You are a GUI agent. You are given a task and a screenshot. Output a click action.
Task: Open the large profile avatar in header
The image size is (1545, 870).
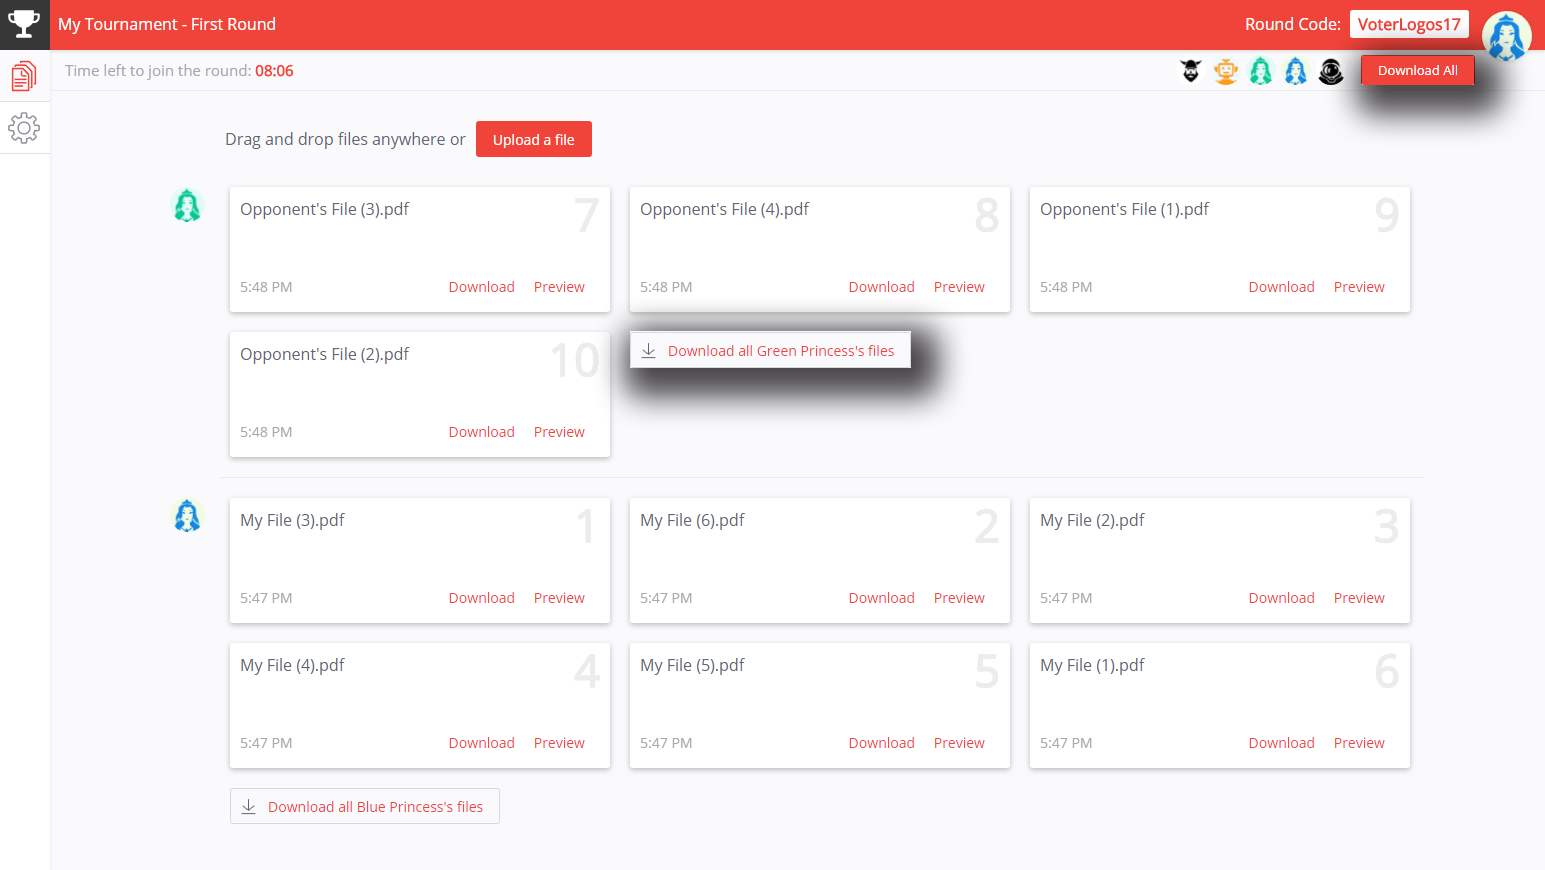(1507, 36)
